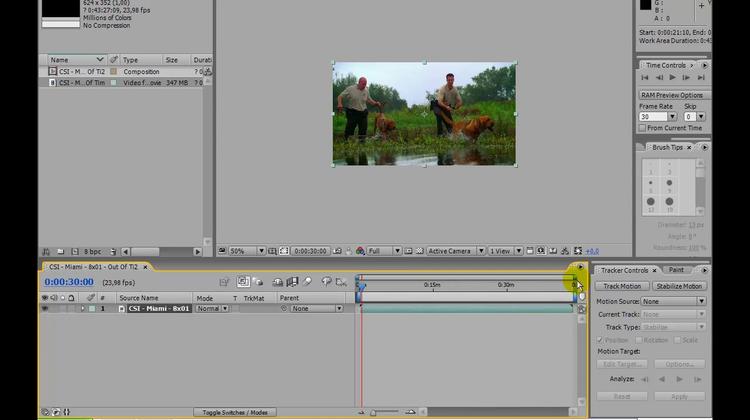Screen dimensions: 750x420
Task: Click the Always Preview This View icon
Action: 222,251
